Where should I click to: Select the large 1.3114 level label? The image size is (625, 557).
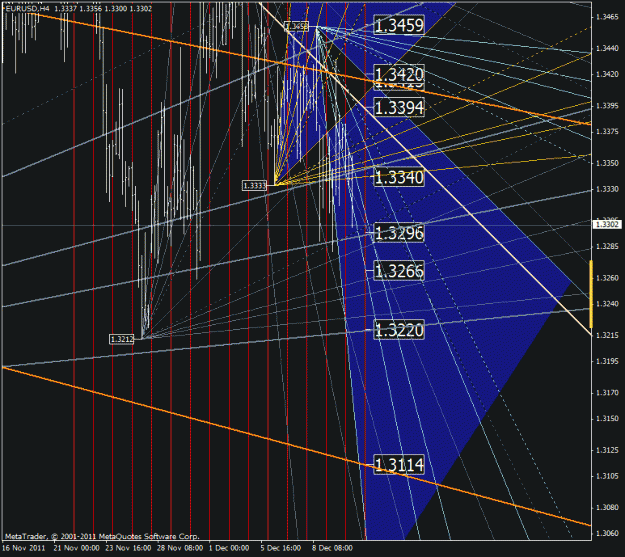coord(399,465)
